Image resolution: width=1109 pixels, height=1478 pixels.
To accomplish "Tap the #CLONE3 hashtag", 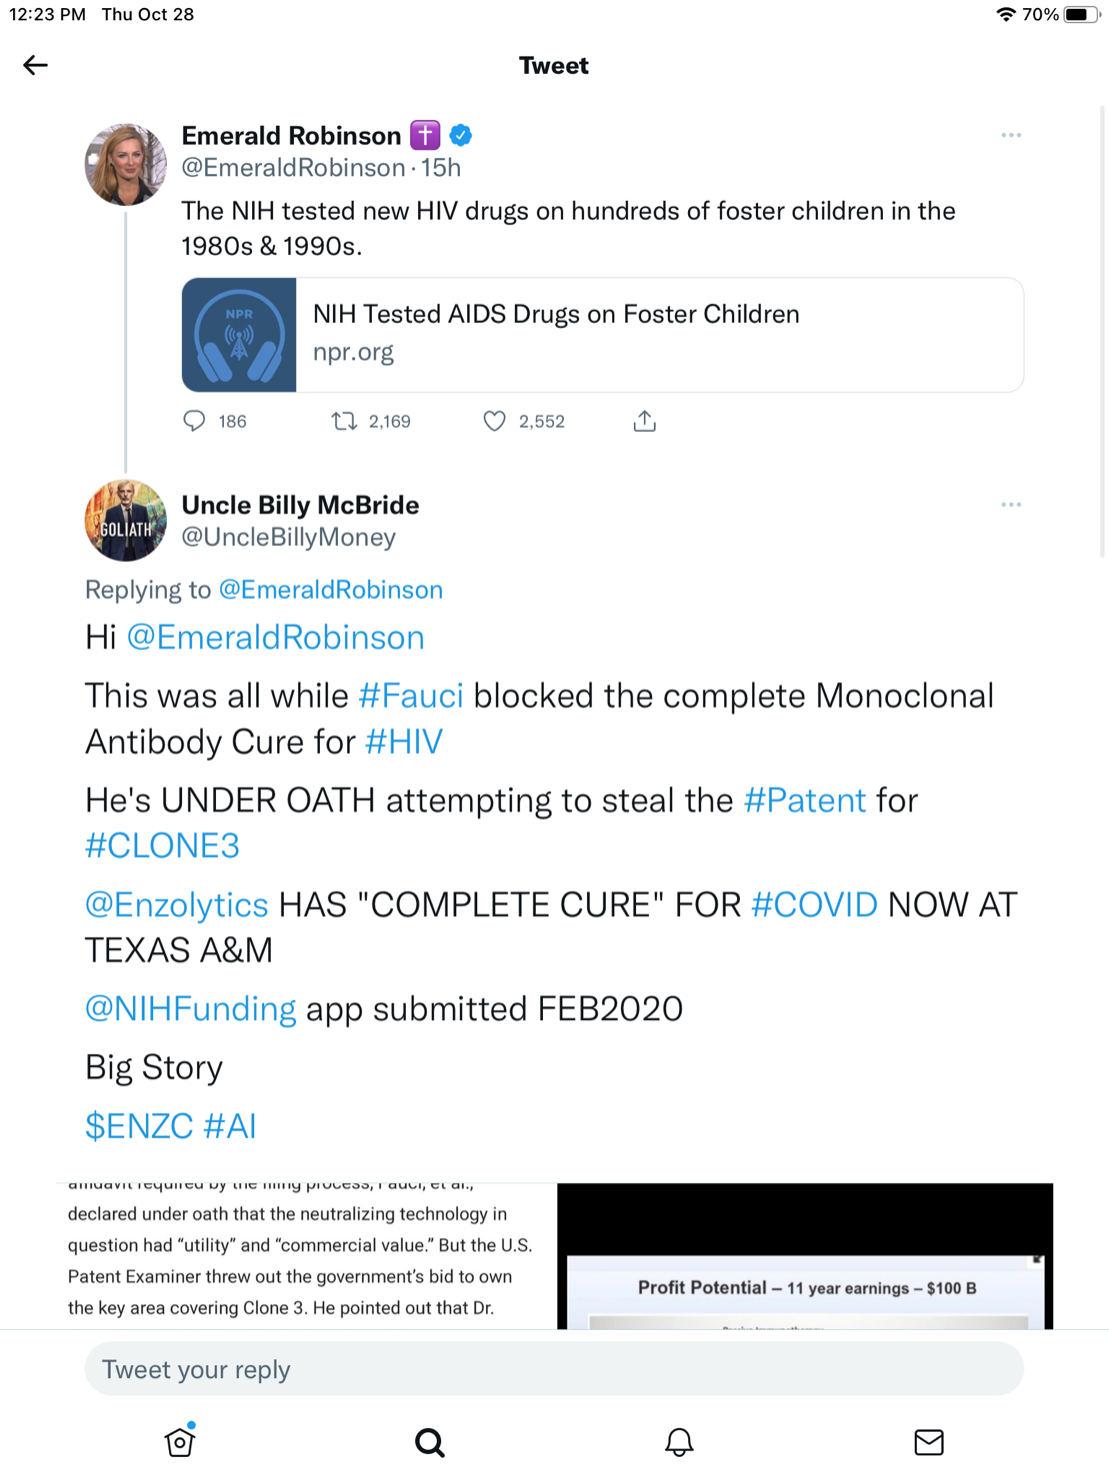I will tap(162, 846).
